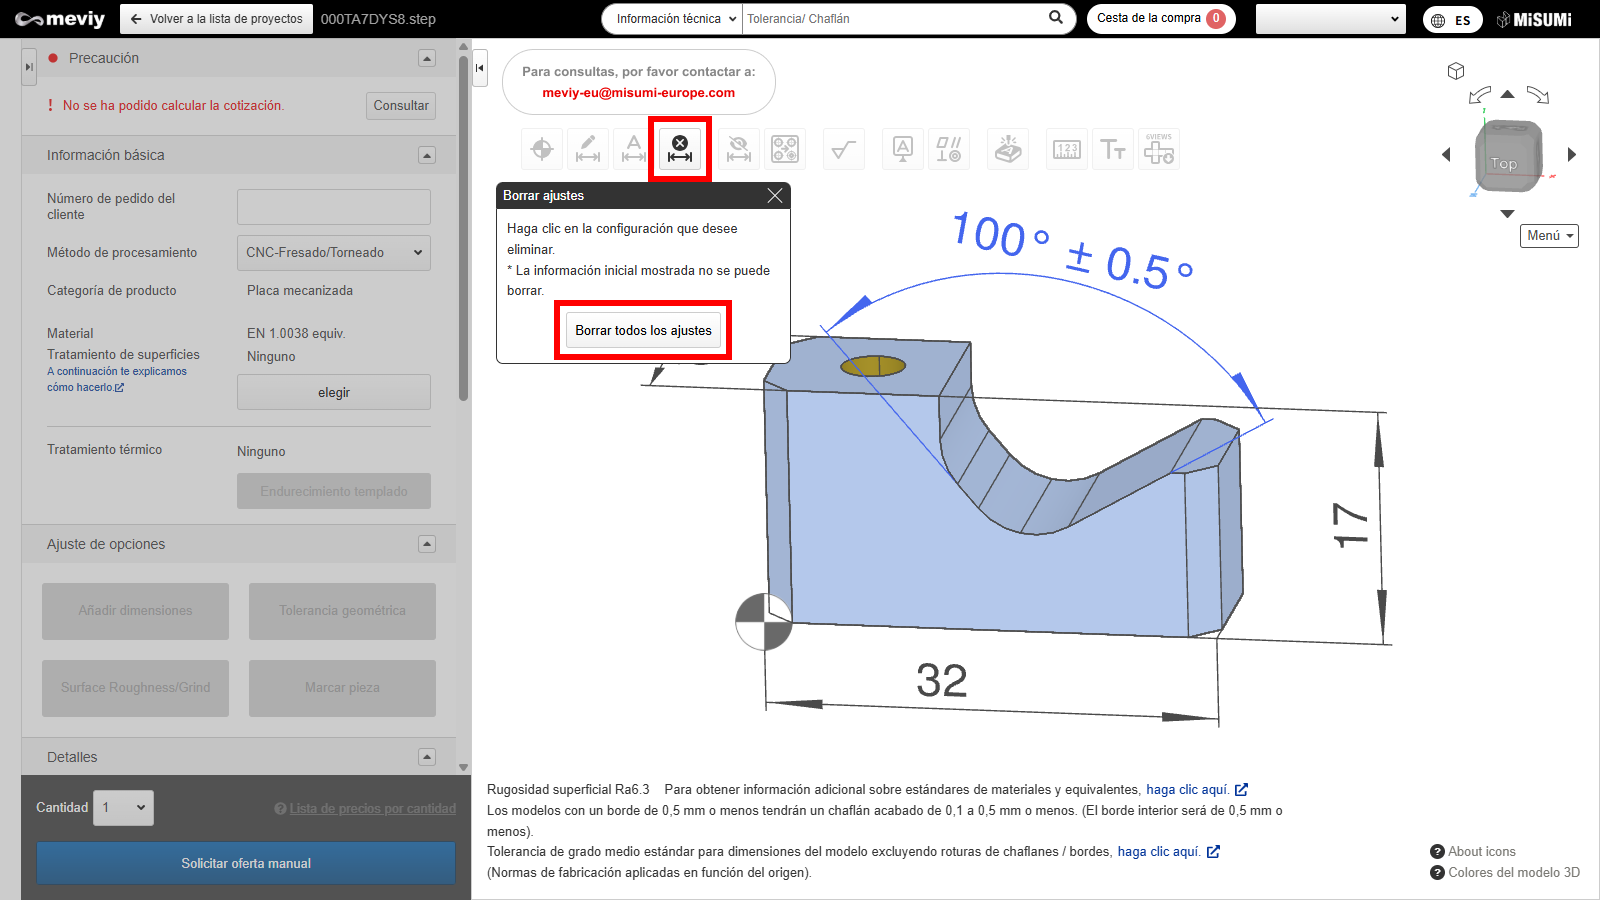
Task: Open the Cantidad quantity dropdown
Action: pos(124,808)
